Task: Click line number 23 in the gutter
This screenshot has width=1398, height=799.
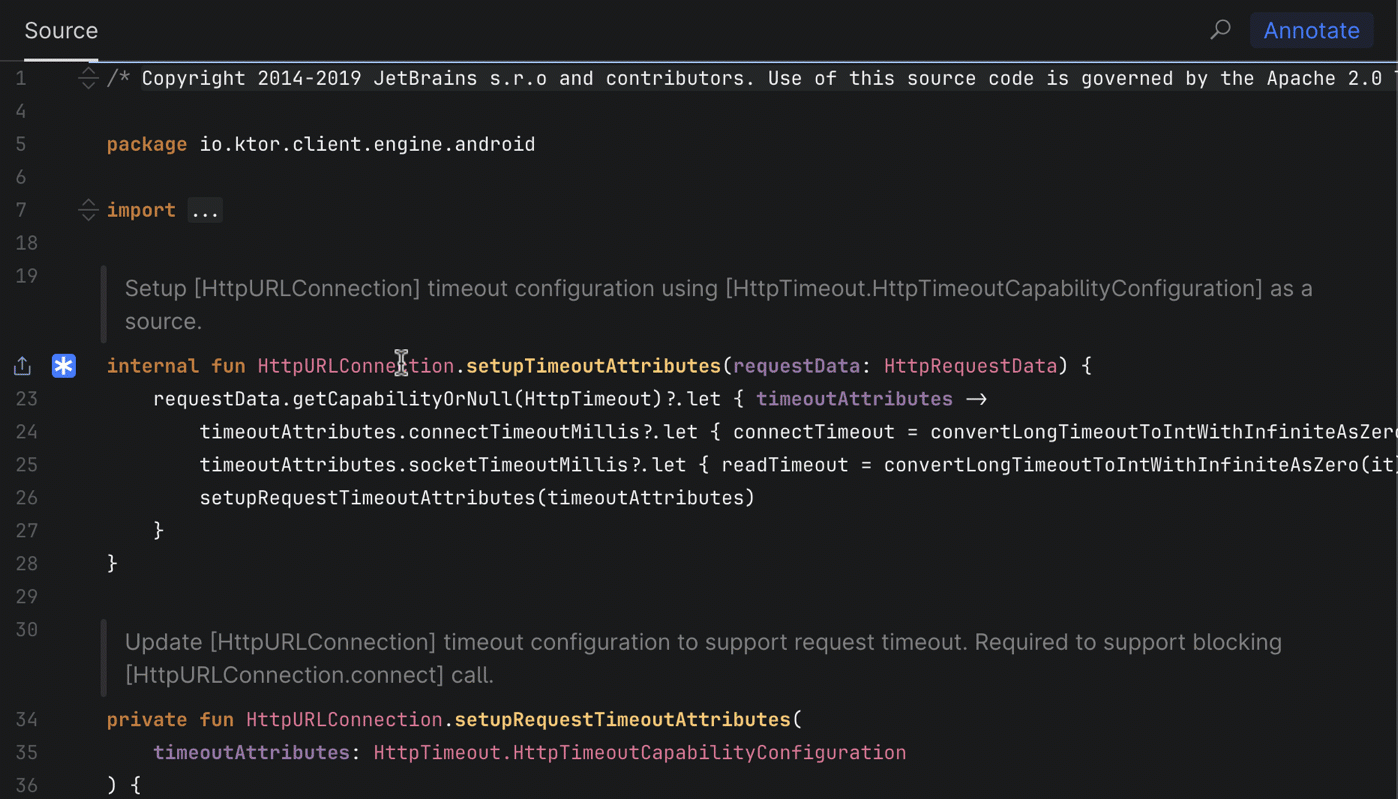Action: point(27,399)
